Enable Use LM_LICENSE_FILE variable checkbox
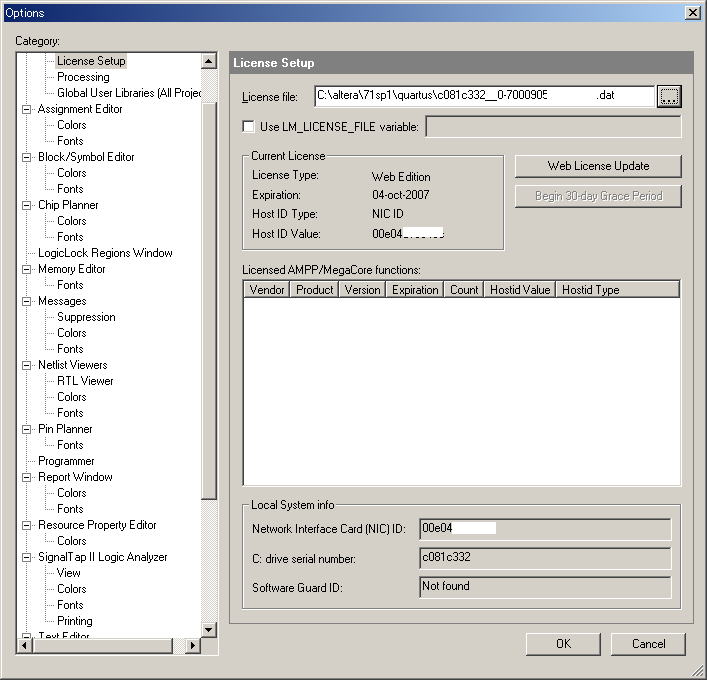 [x=249, y=127]
